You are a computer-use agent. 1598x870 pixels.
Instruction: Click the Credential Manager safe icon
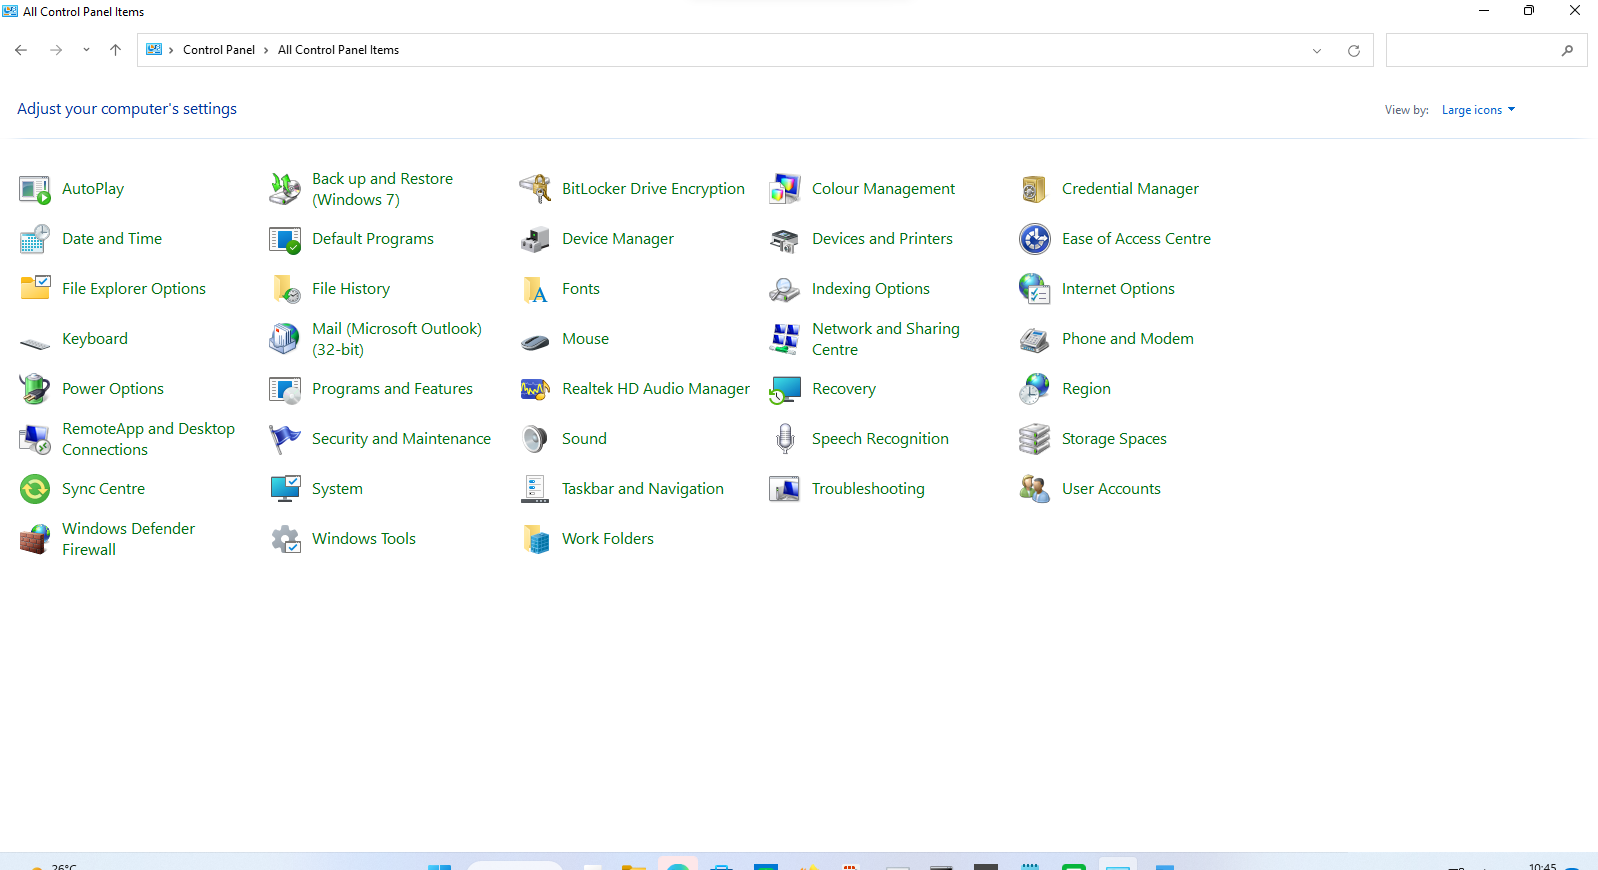pos(1035,189)
